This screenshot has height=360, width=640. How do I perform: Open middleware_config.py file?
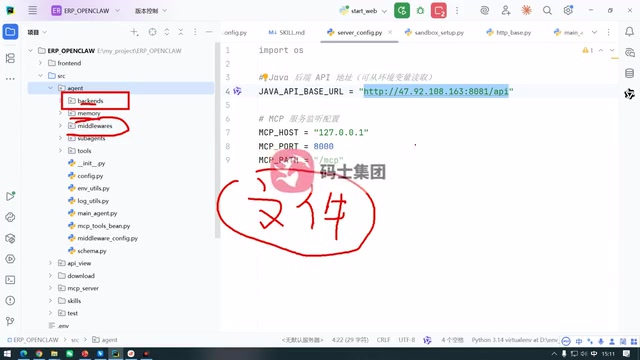107,238
